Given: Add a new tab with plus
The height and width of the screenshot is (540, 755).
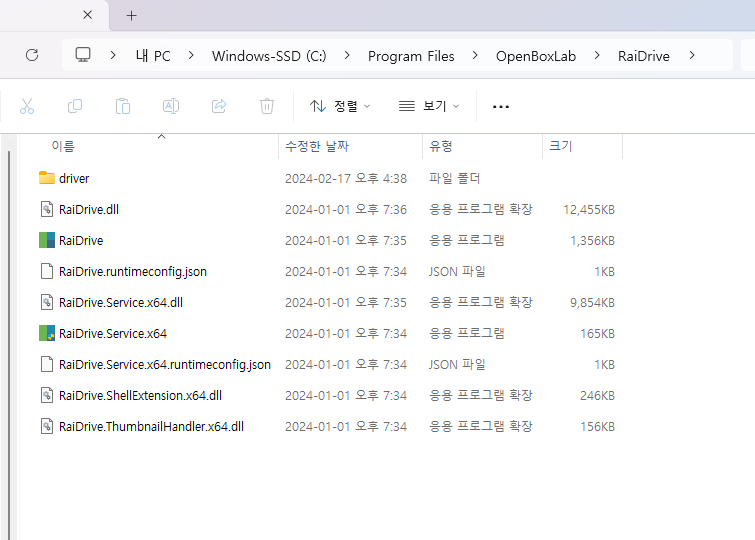Looking at the screenshot, I should click(131, 16).
